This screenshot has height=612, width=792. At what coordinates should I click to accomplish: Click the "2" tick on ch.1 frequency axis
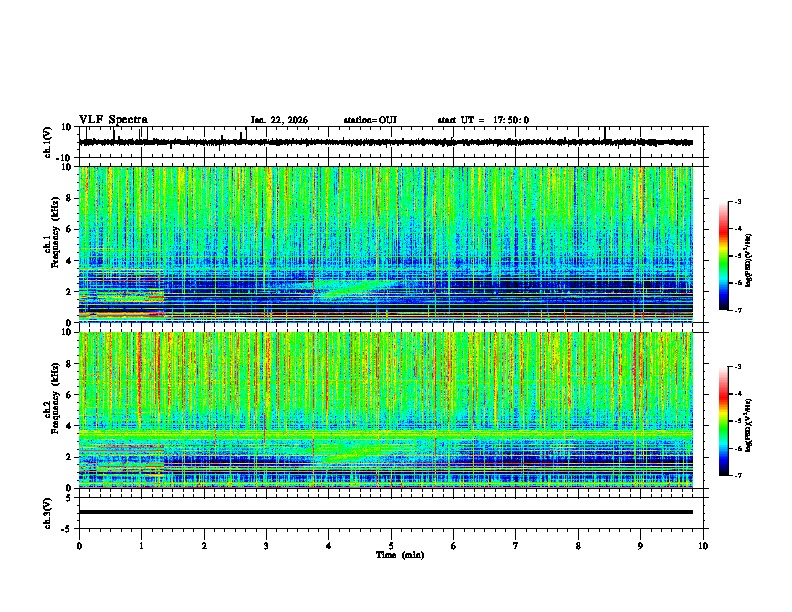click(69, 292)
